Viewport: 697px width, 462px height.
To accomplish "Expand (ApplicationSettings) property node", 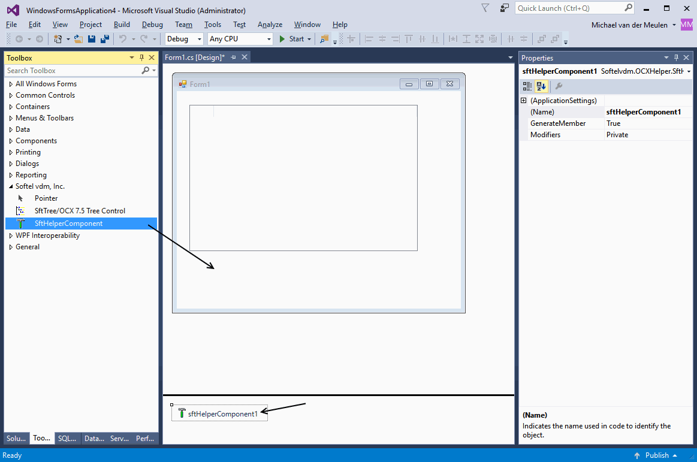I will click(524, 100).
